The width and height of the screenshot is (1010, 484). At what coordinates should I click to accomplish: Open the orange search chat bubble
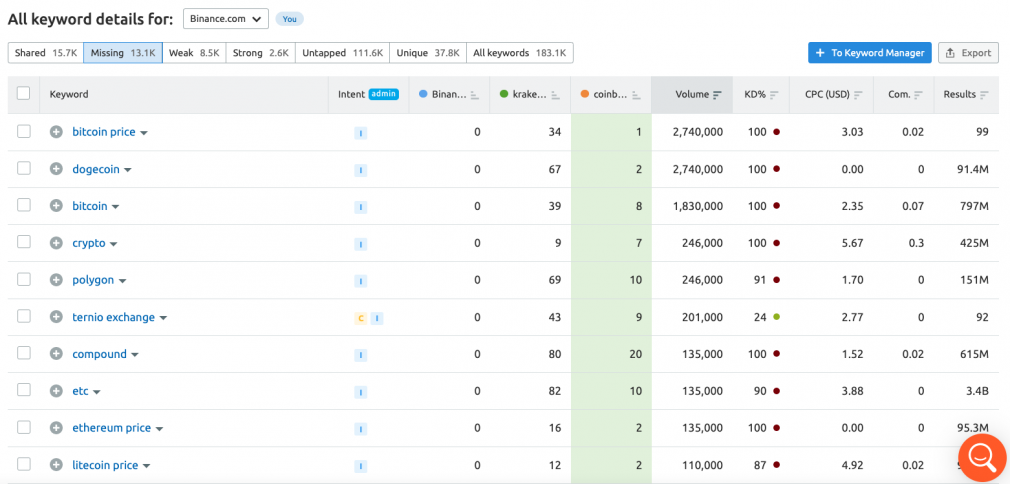coord(982,457)
